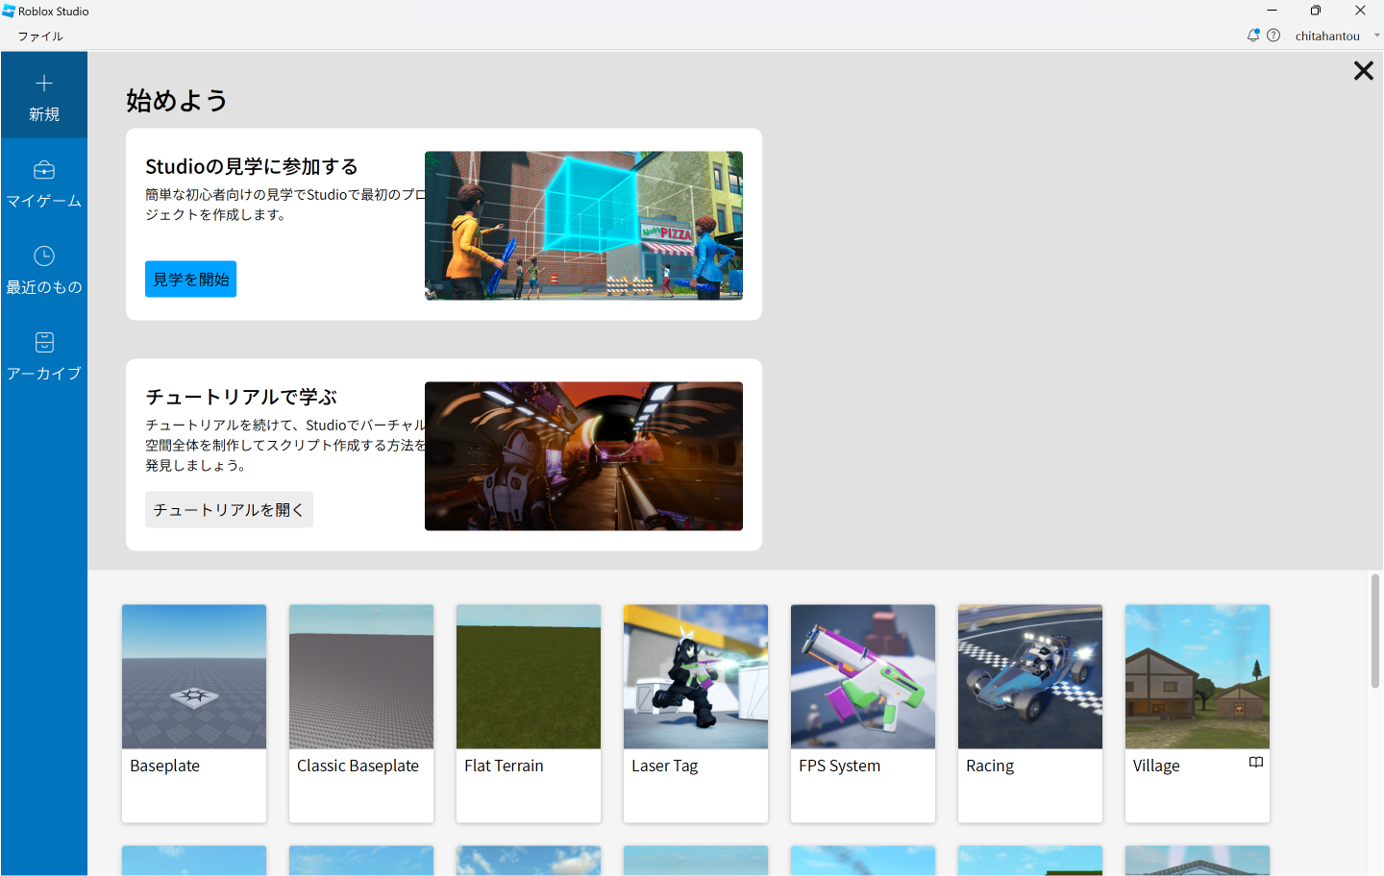Click the Studio tour pizza scene image
1384x876 pixels.
click(x=583, y=226)
